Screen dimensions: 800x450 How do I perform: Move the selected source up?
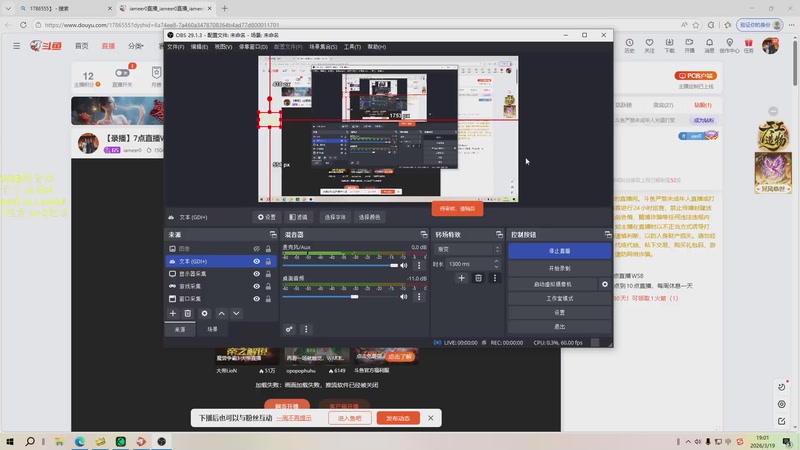(221, 313)
